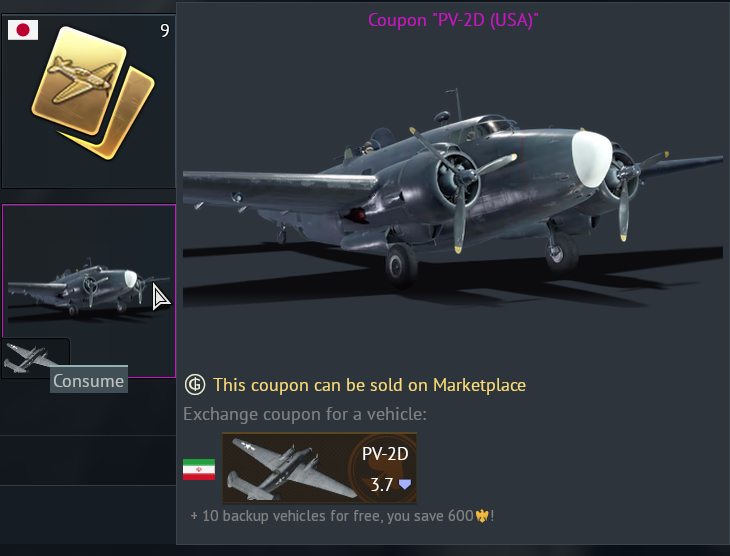The image size is (730, 556).
Task: Click the white nose of the large aircraft
Action: click(591, 158)
